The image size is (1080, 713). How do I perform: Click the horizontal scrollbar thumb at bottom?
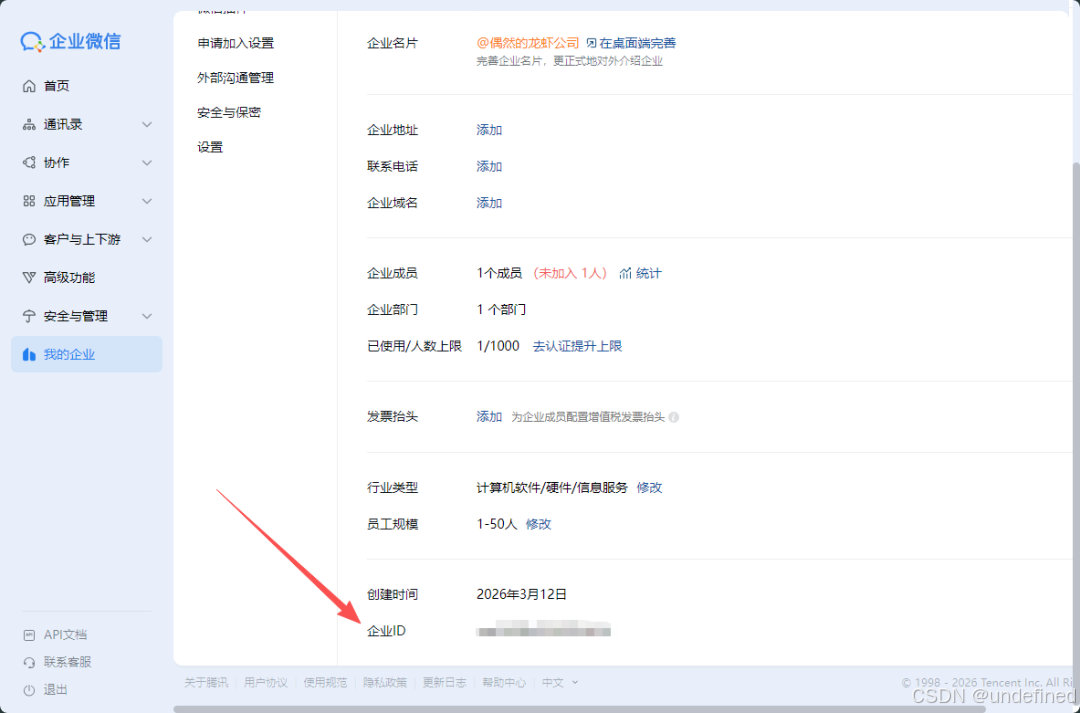(x=580, y=709)
